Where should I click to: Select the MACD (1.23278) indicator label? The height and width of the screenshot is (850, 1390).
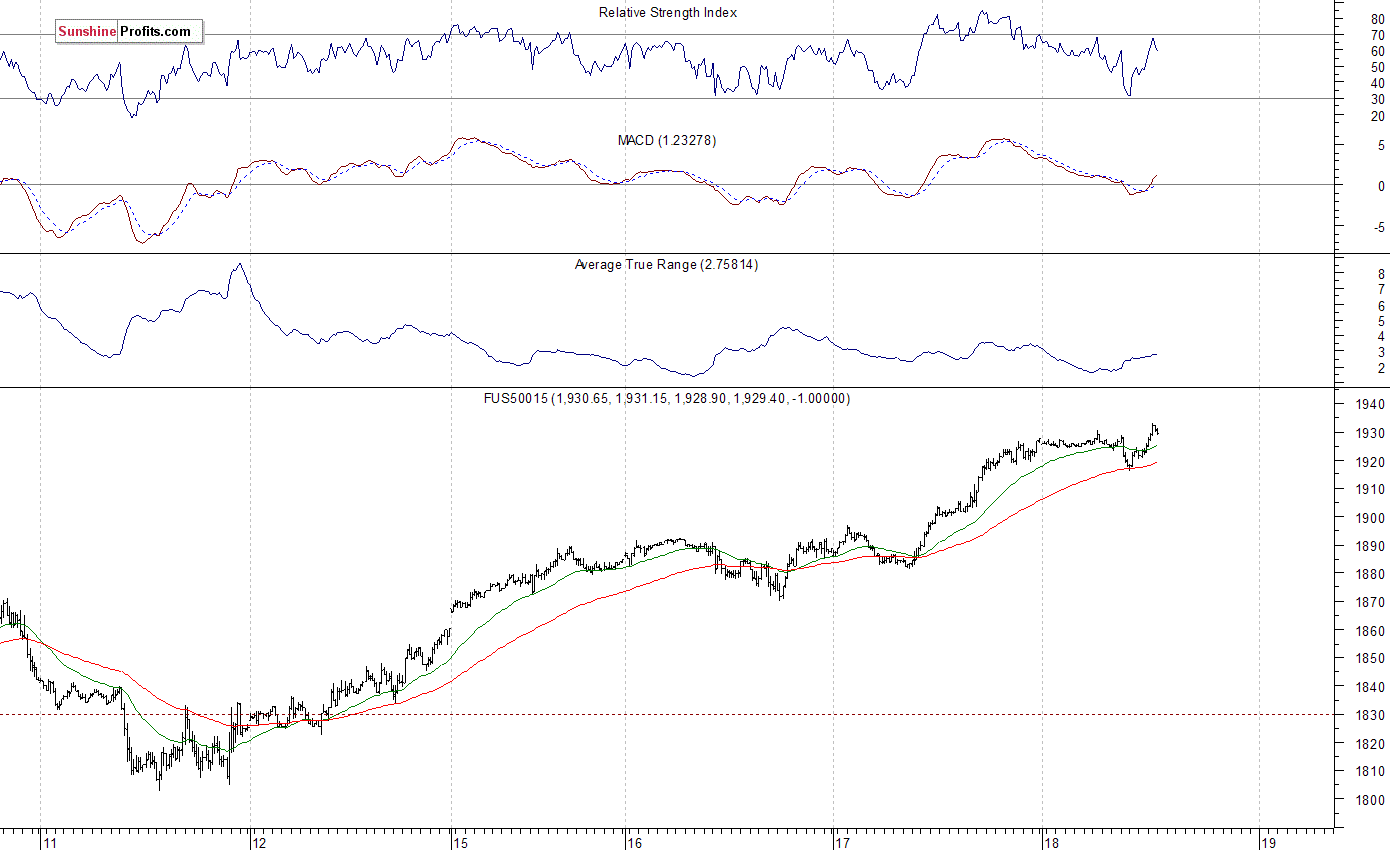pos(667,141)
